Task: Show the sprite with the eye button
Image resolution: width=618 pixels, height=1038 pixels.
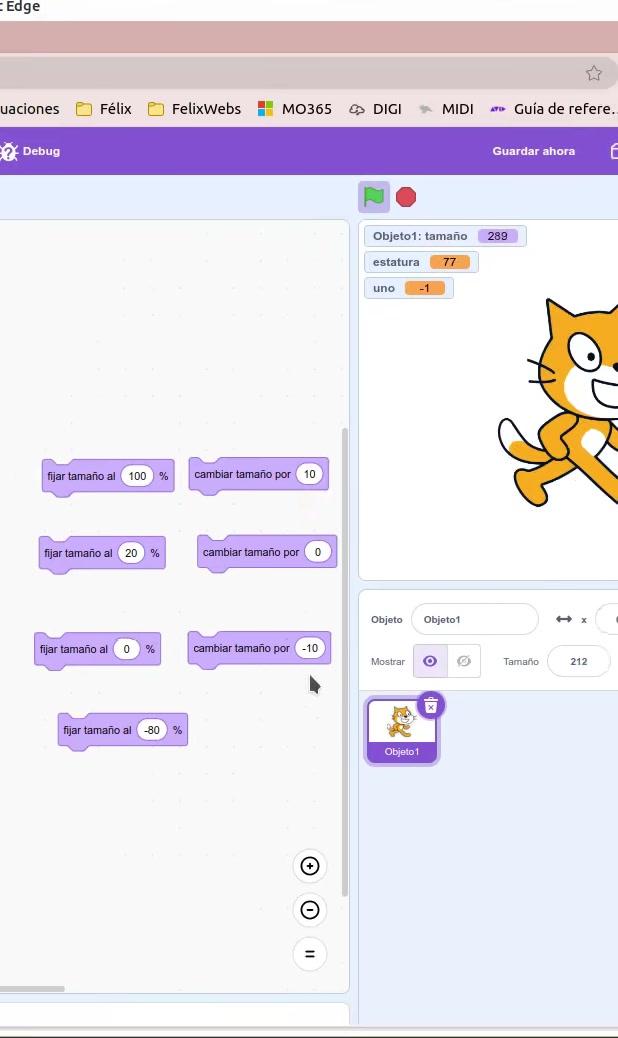Action: (x=430, y=661)
